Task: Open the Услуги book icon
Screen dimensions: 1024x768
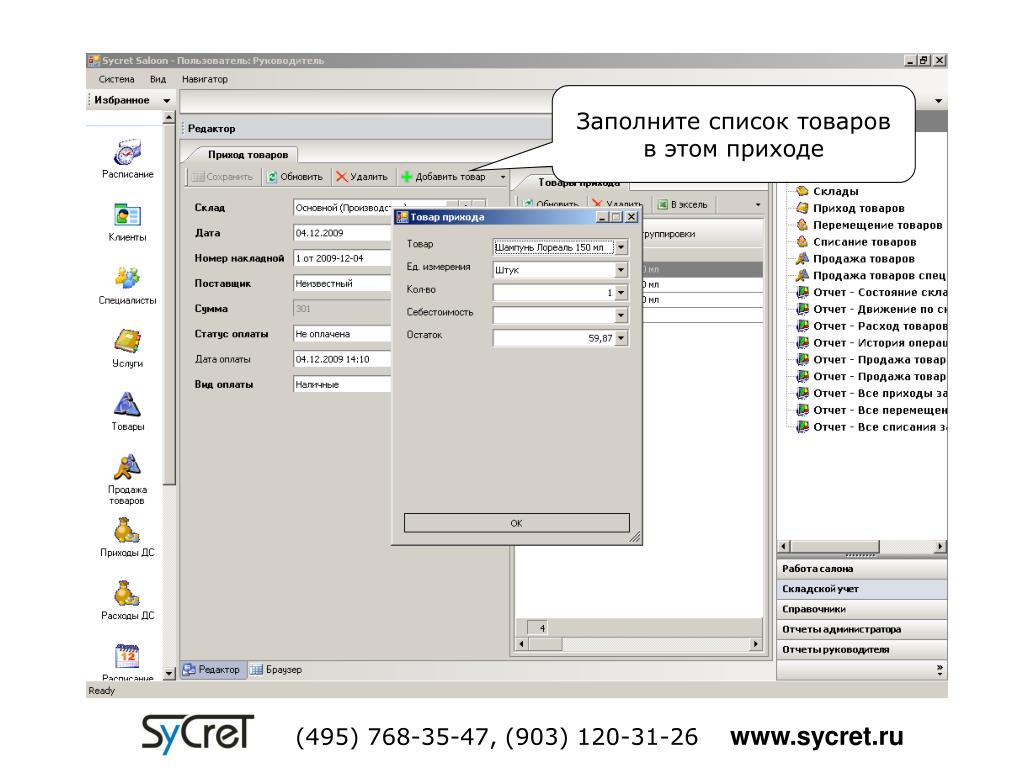Action: pos(127,341)
